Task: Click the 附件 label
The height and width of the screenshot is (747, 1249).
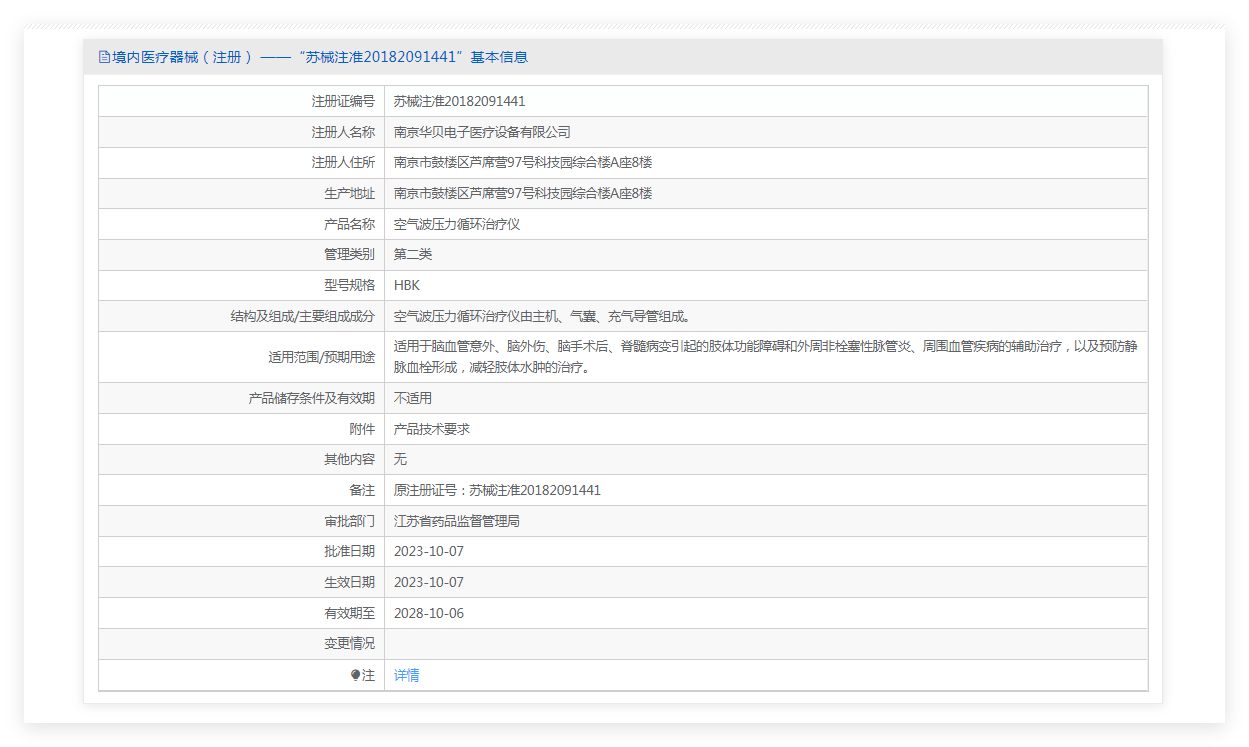Action: tap(363, 429)
